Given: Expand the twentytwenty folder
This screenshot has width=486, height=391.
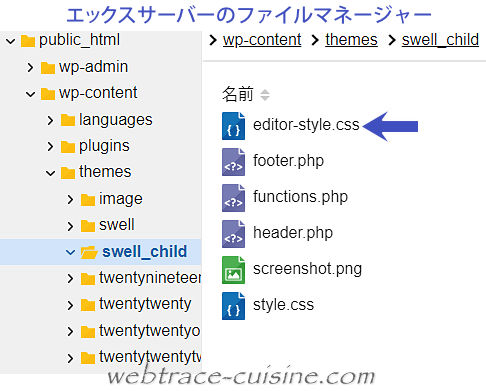Looking at the screenshot, I should (x=70, y=305).
